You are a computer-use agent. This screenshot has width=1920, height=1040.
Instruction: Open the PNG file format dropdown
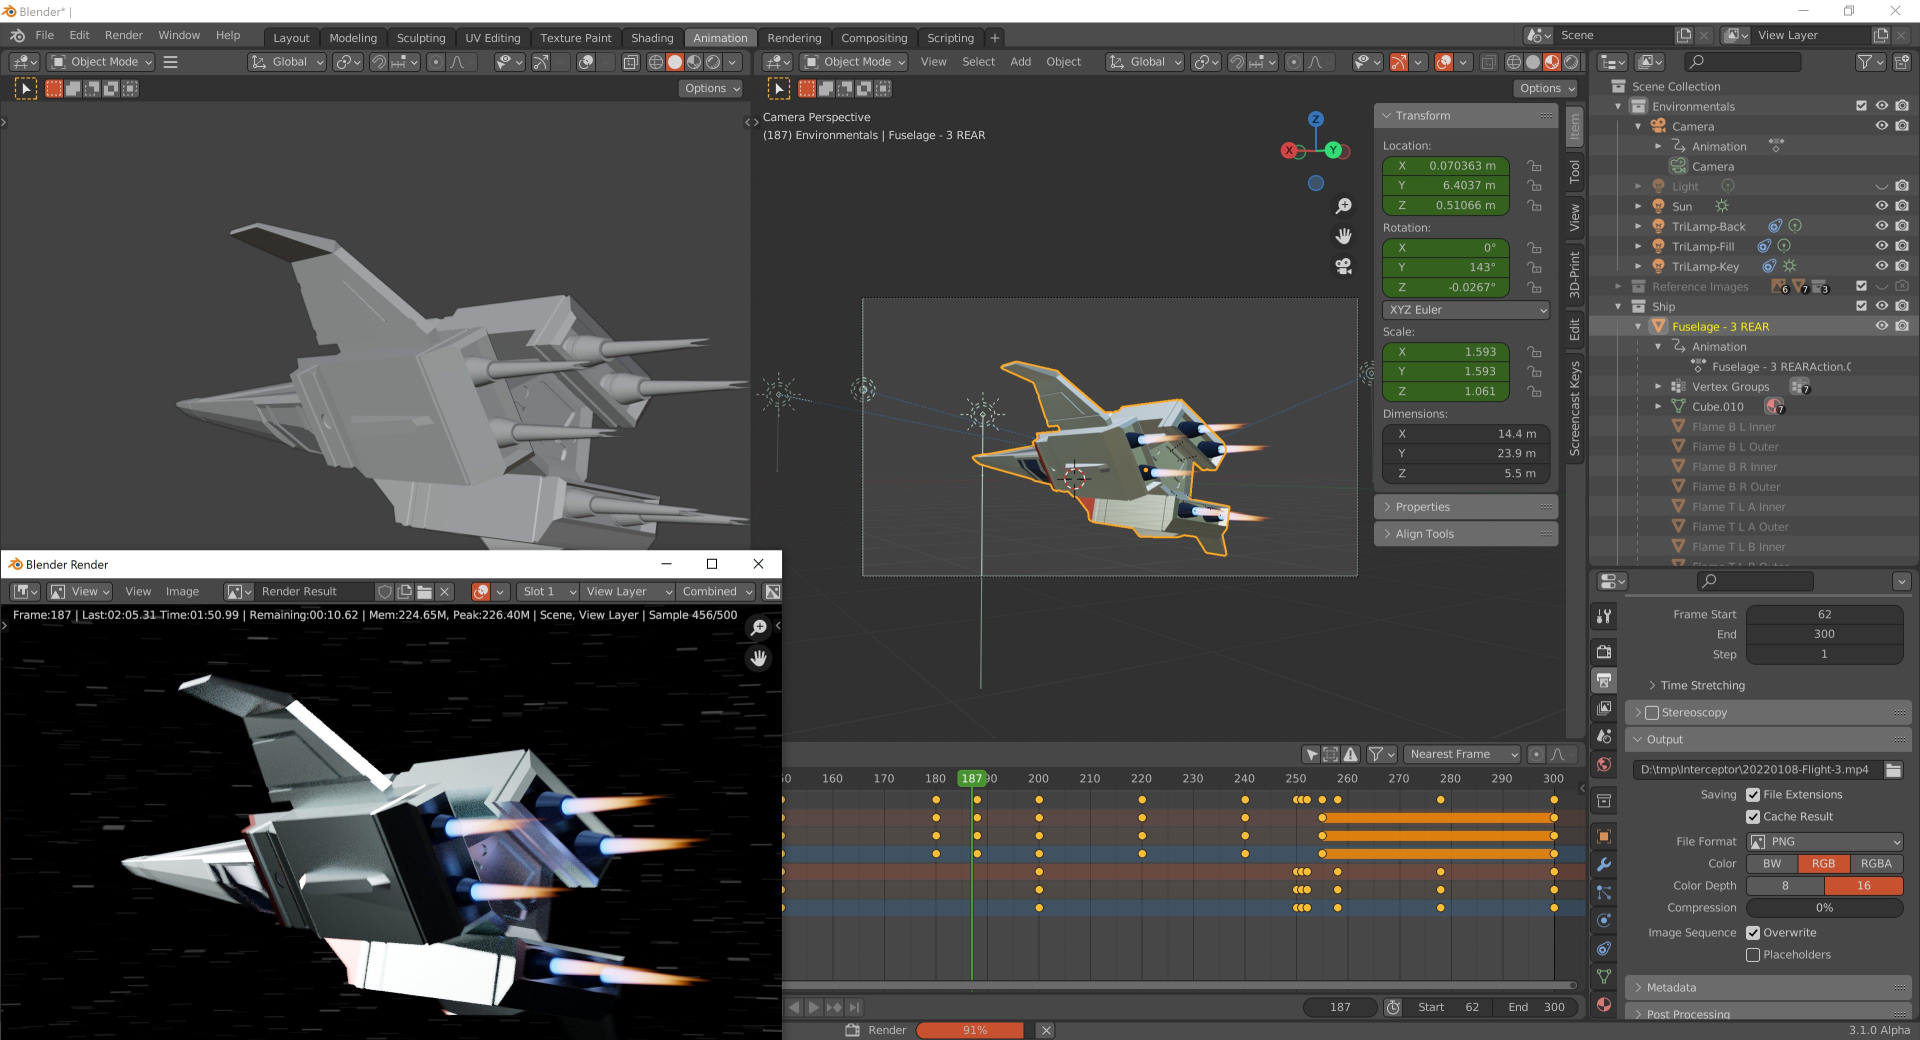[1824, 842]
